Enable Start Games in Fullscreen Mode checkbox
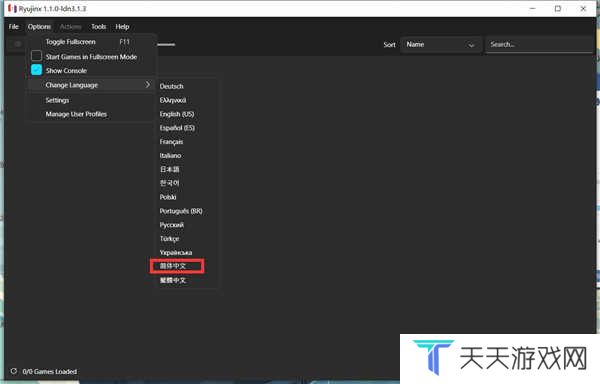Viewport: 600px width, 384px height. pyautogui.click(x=36, y=56)
